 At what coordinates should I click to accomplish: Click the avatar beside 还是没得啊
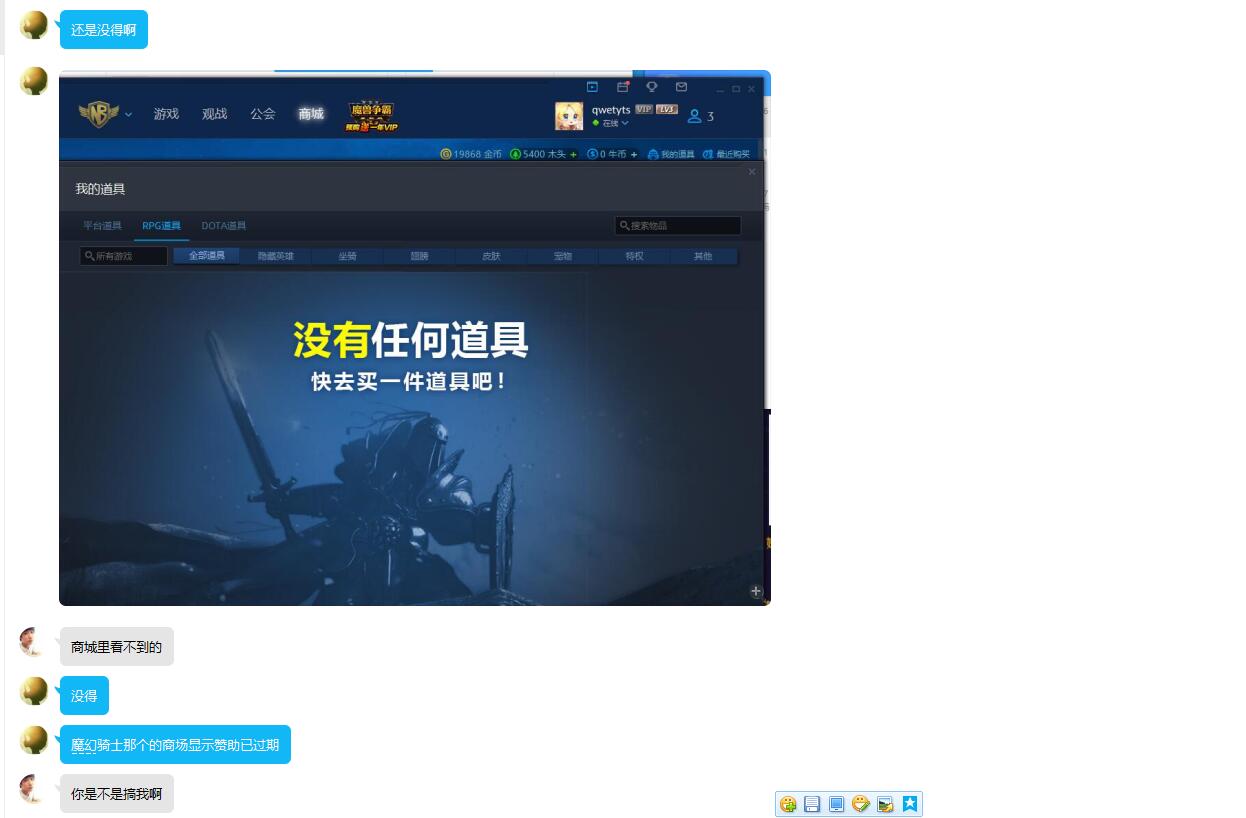34,25
